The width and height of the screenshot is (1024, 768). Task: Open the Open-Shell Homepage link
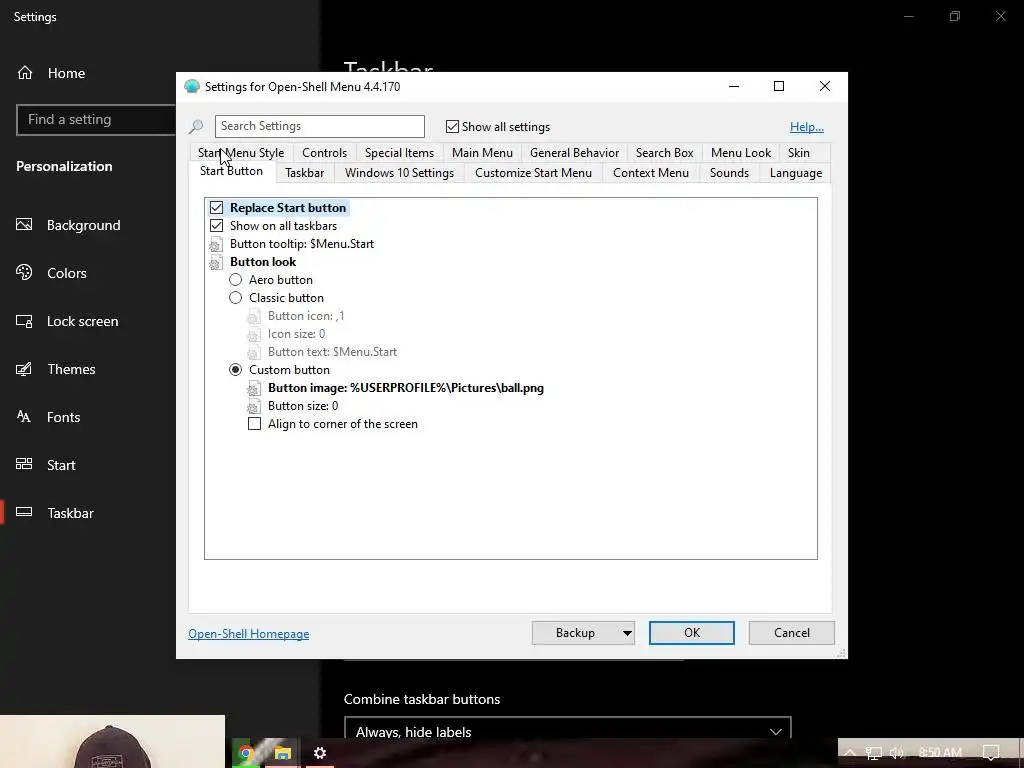(x=249, y=634)
